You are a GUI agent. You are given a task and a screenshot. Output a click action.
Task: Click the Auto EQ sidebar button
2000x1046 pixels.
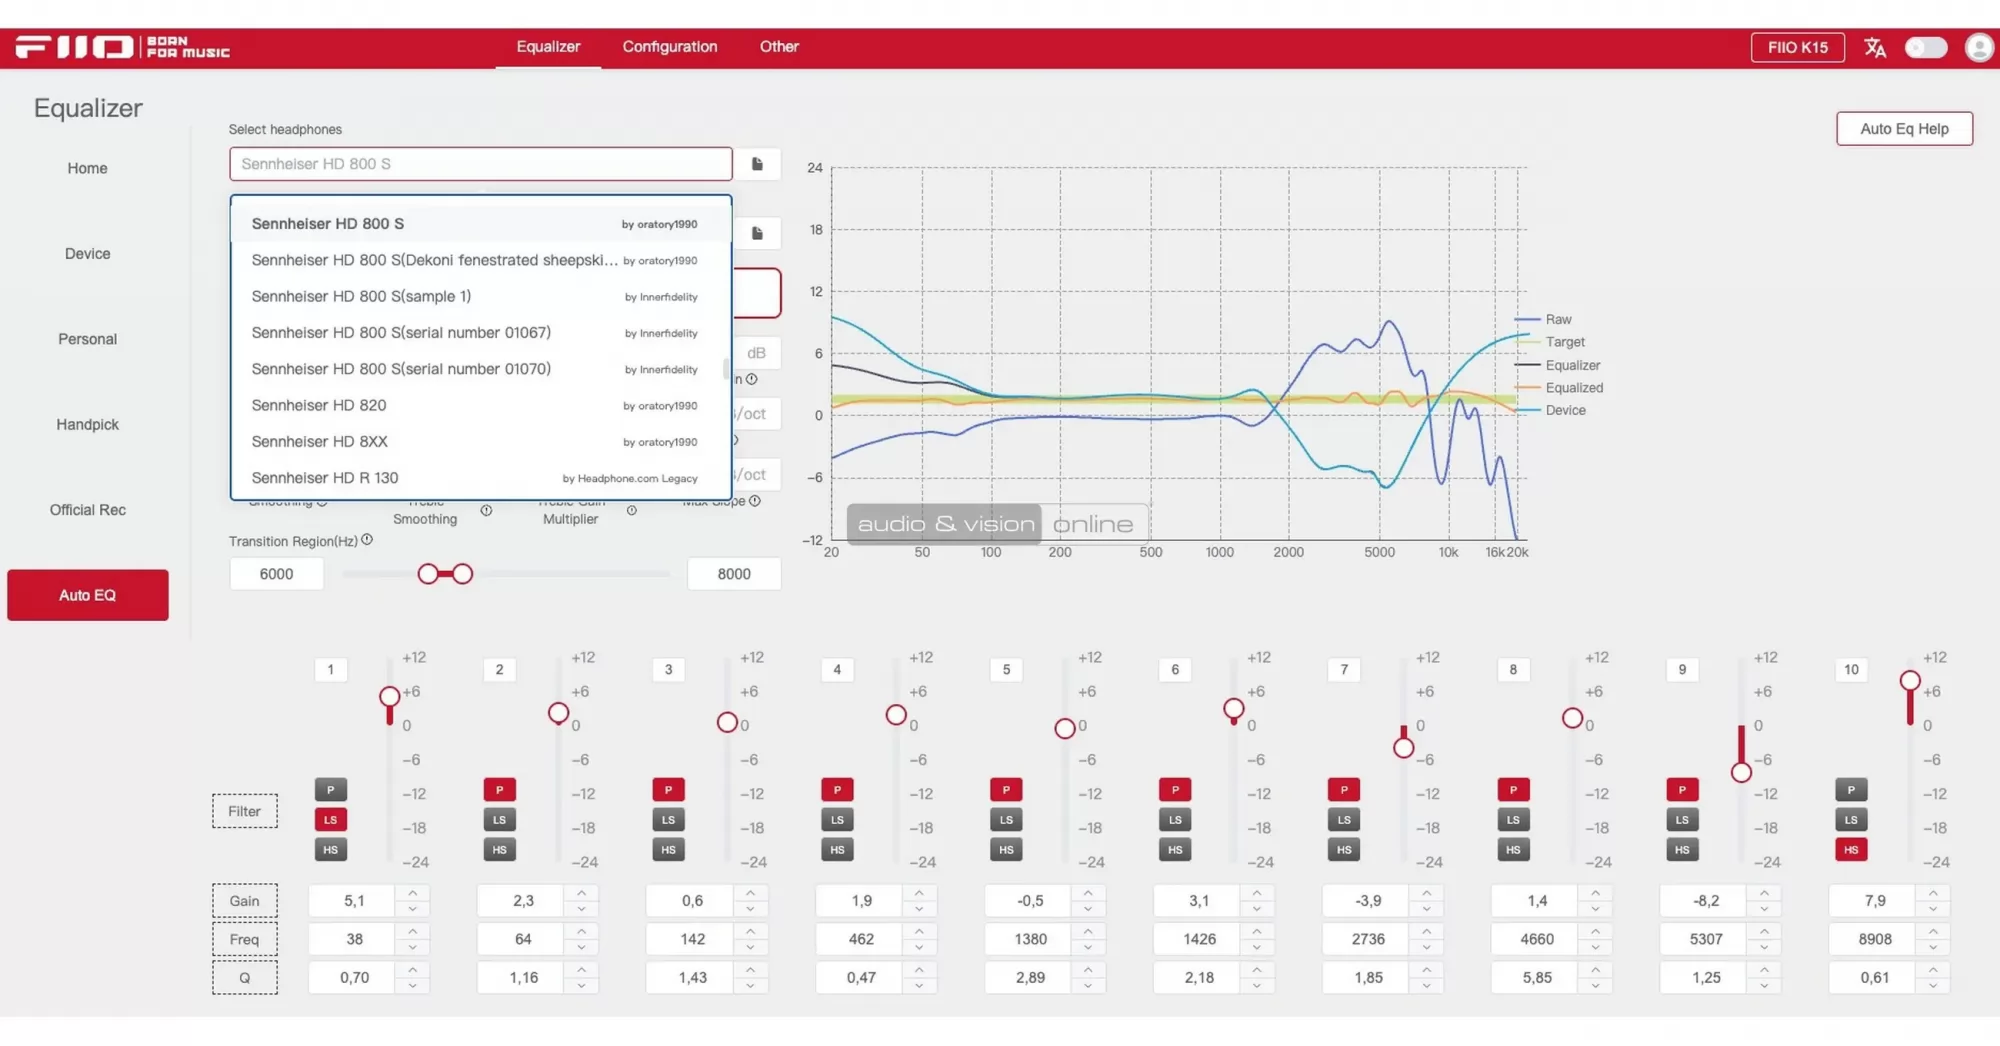pyautogui.click(x=88, y=595)
